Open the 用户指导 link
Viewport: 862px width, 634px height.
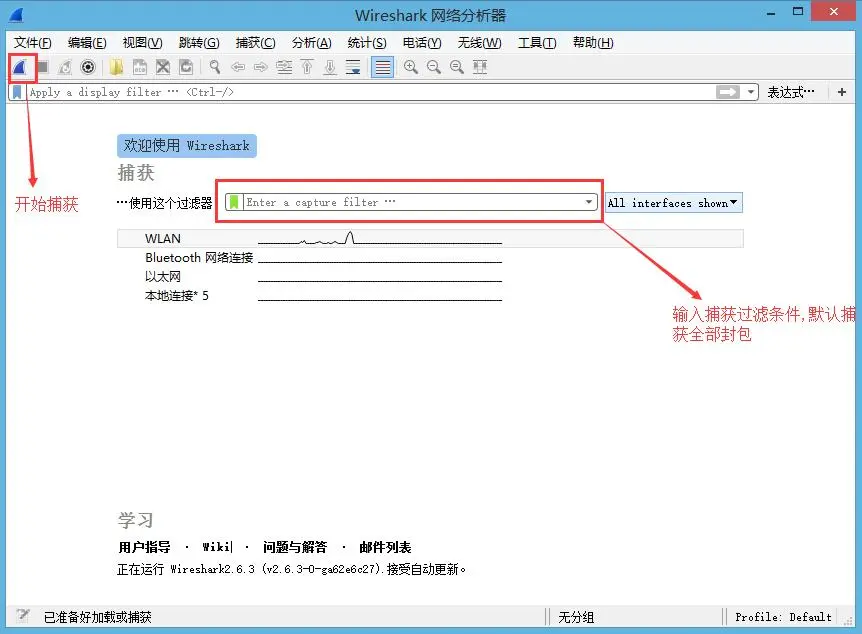point(145,547)
